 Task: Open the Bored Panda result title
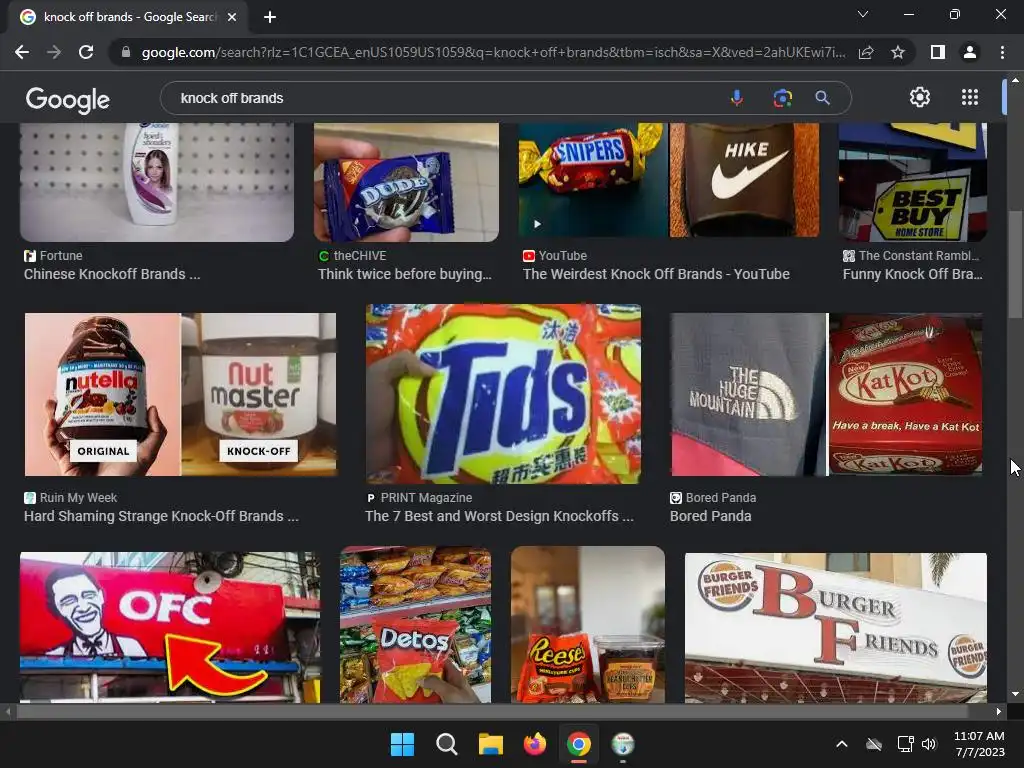(711, 517)
